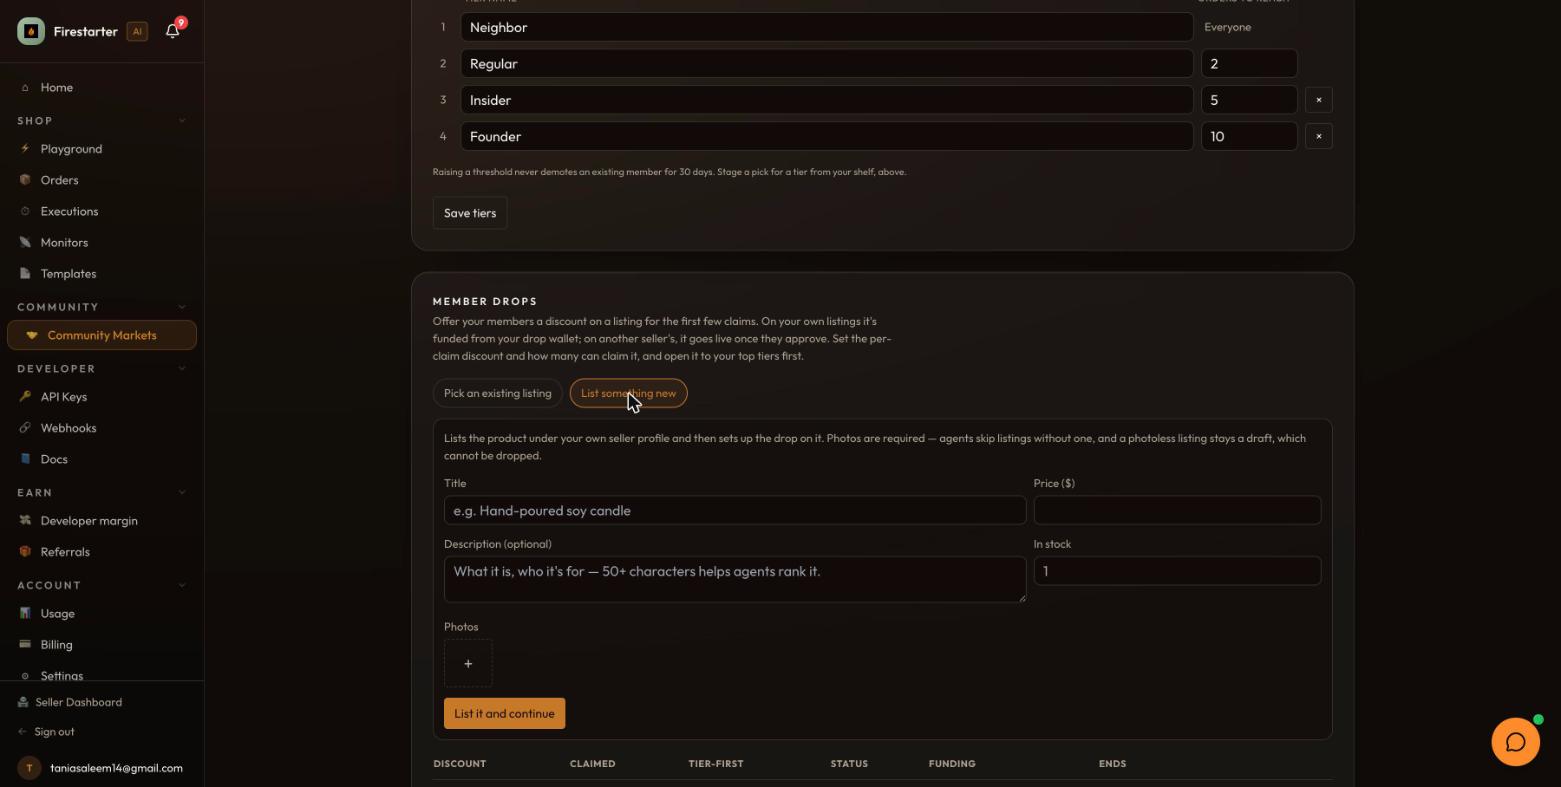Click the API Keys key icon

click(25, 397)
